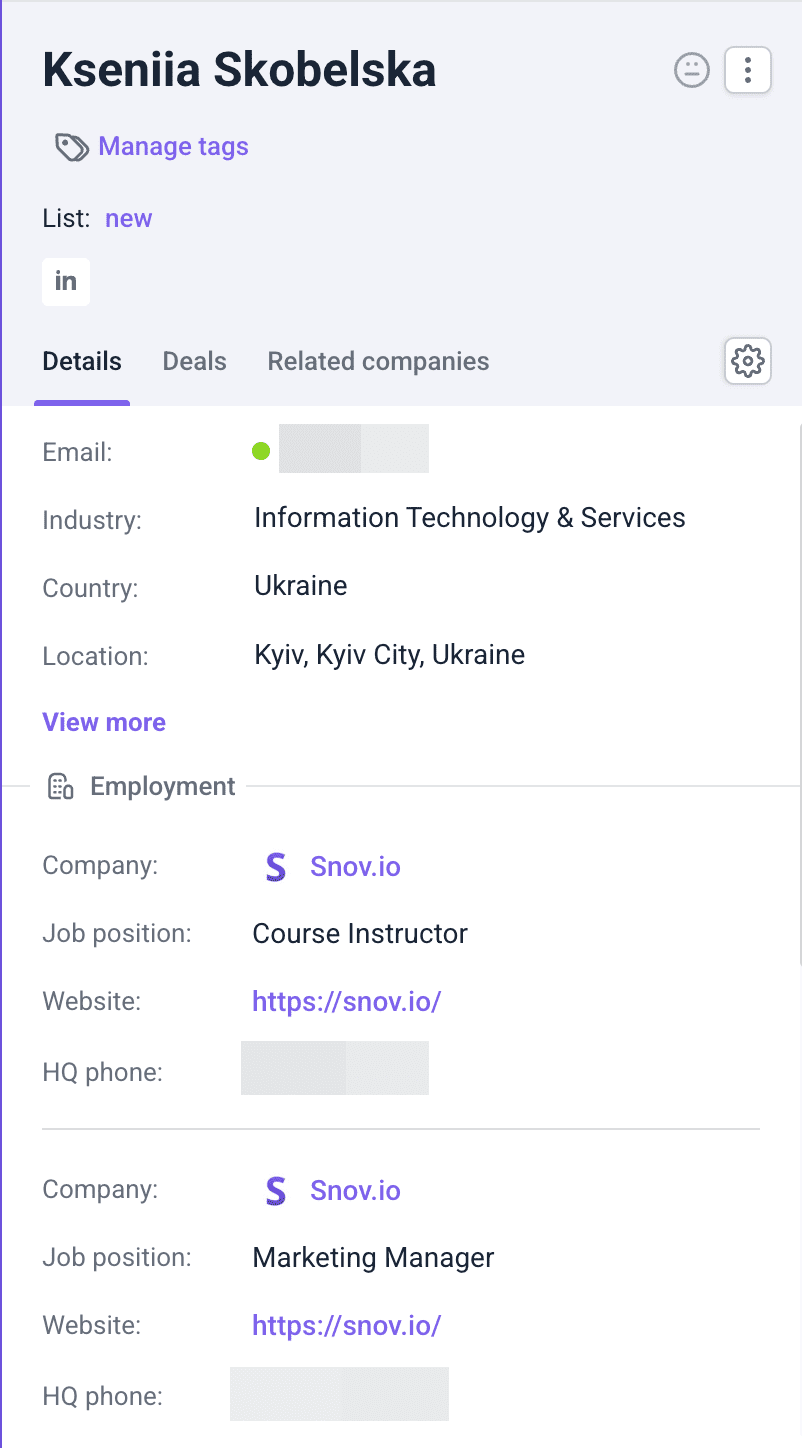Click the blurred email address field
This screenshot has height=1448, width=802.
[353, 449]
